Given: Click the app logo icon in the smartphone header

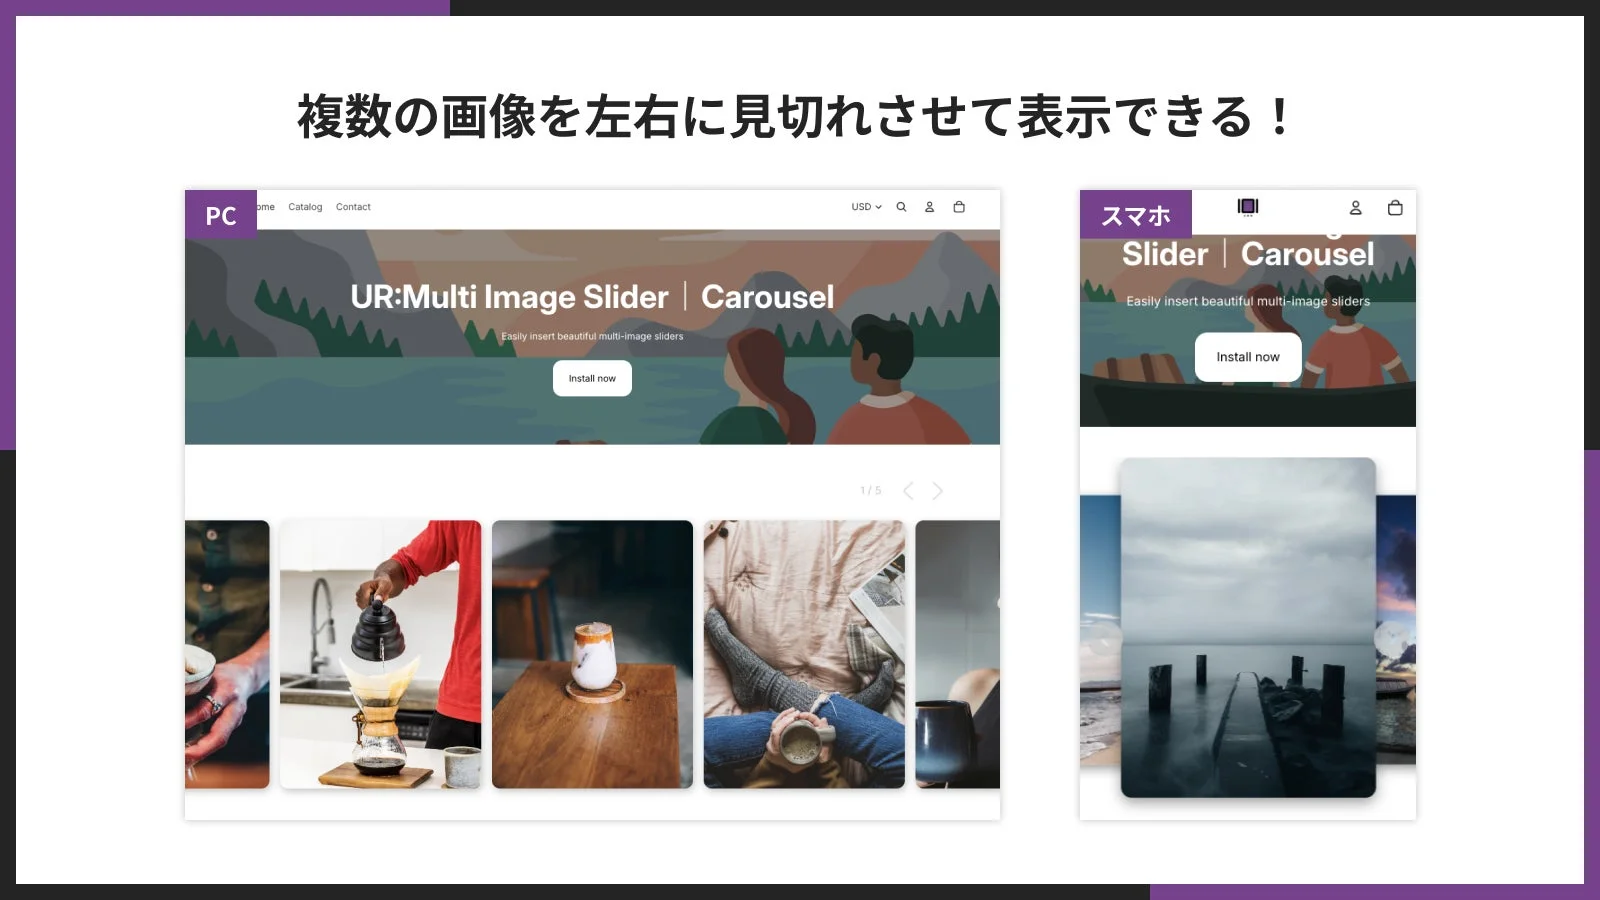Looking at the screenshot, I should (1248, 208).
